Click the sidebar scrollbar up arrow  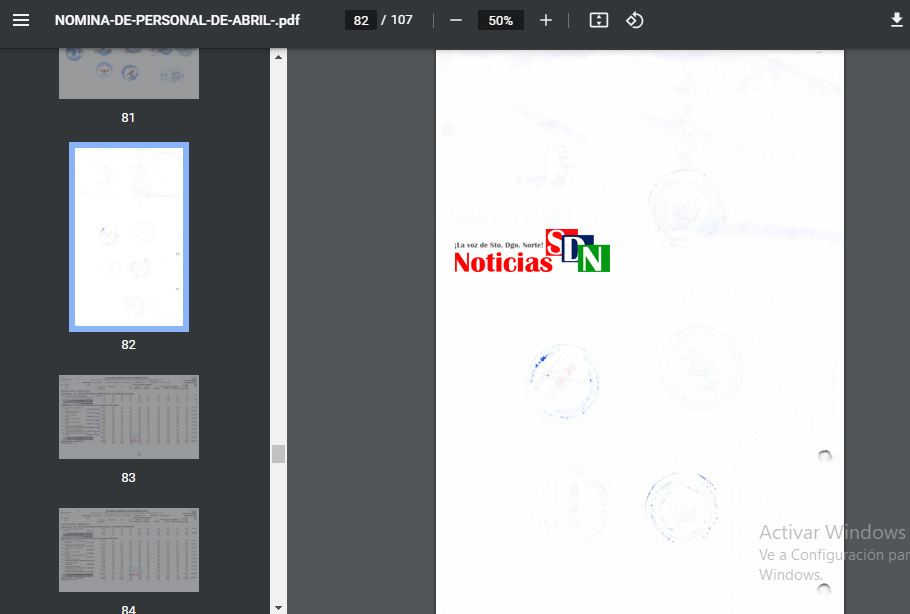point(278,57)
